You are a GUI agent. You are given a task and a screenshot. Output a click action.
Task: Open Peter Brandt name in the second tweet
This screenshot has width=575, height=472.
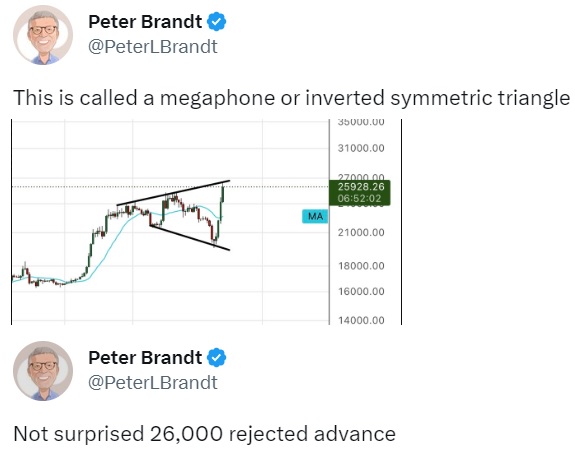145,358
